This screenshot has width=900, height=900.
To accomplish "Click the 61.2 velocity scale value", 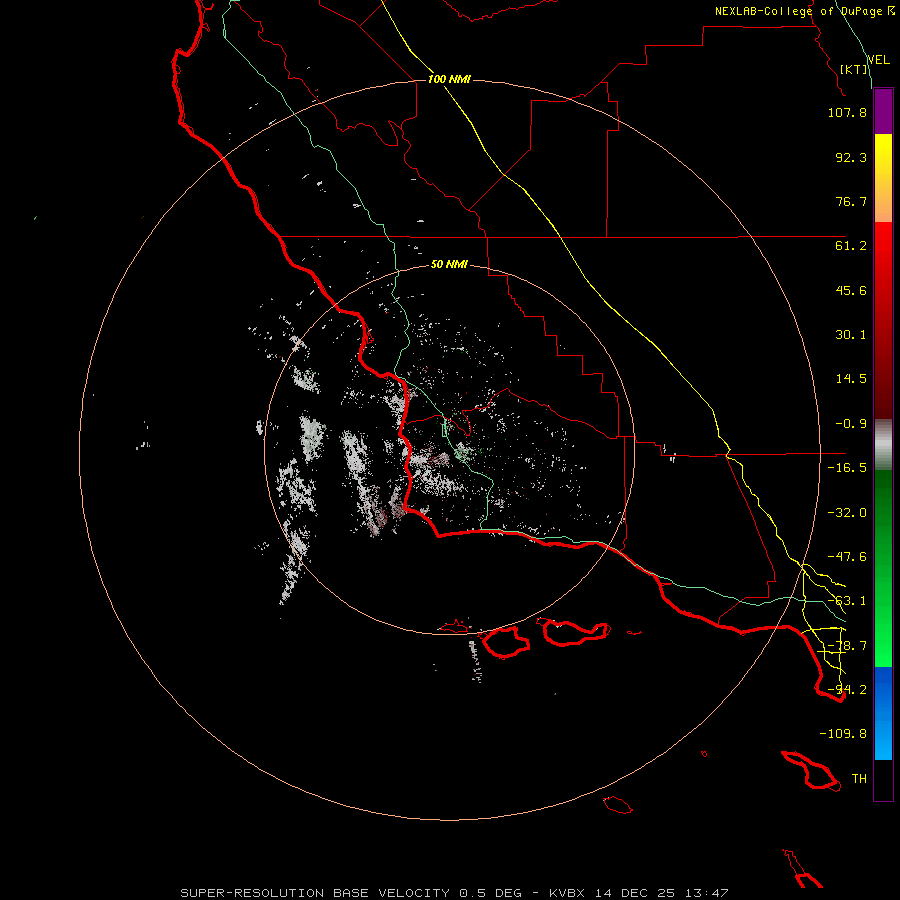I will pyautogui.click(x=851, y=246).
